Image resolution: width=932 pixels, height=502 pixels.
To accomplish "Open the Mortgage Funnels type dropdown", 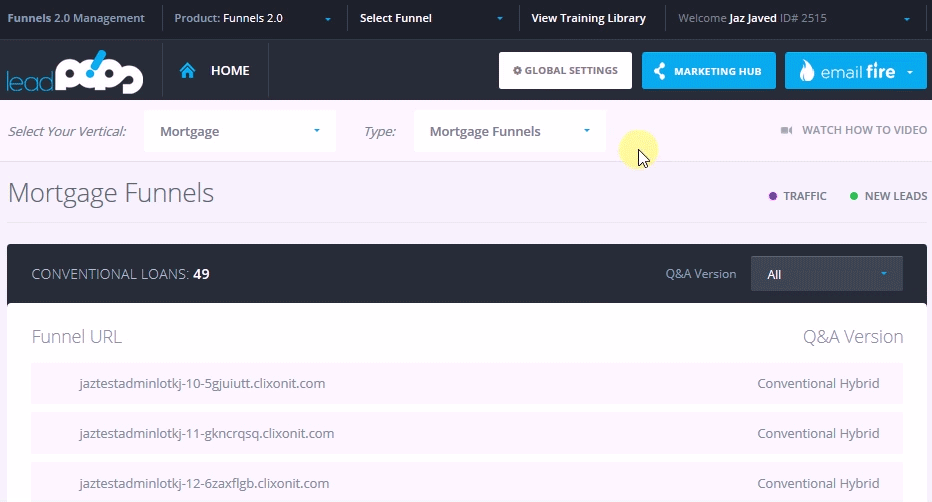I will [510, 131].
